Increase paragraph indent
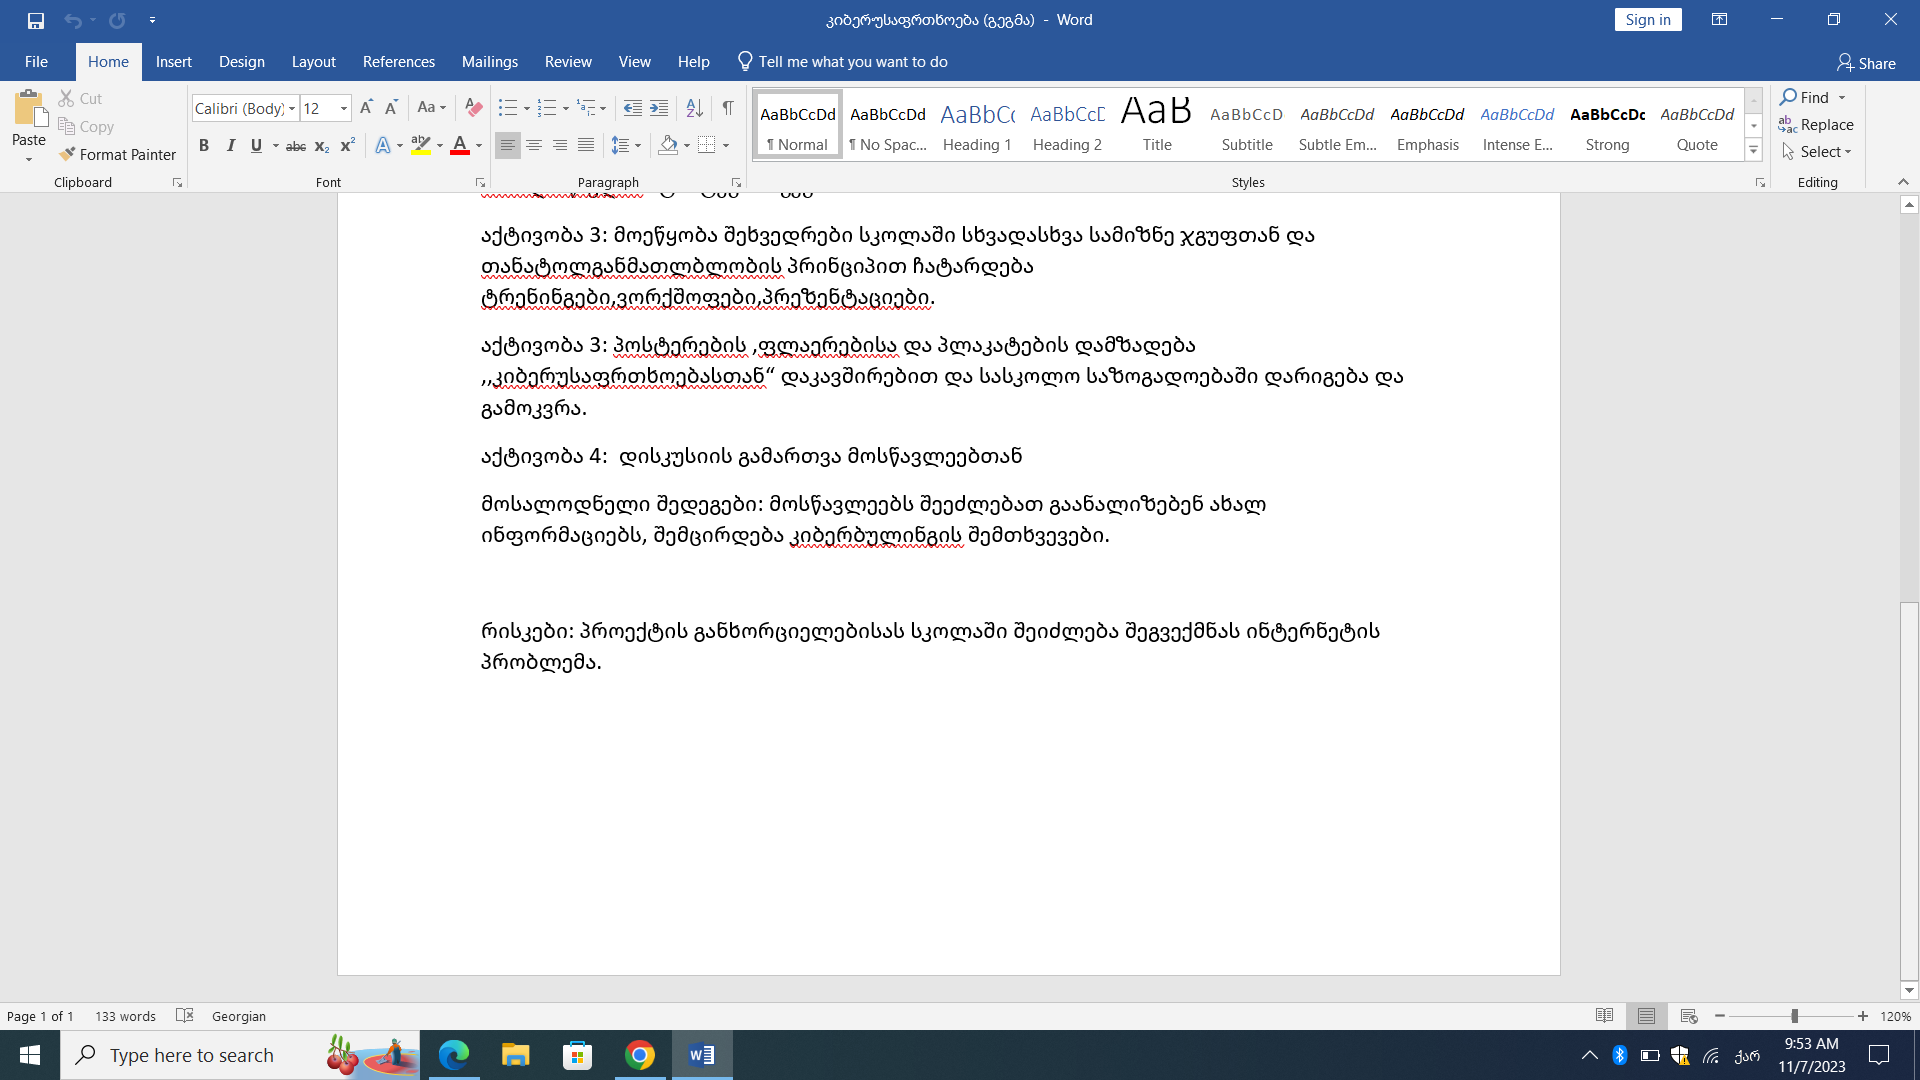 [x=659, y=108]
